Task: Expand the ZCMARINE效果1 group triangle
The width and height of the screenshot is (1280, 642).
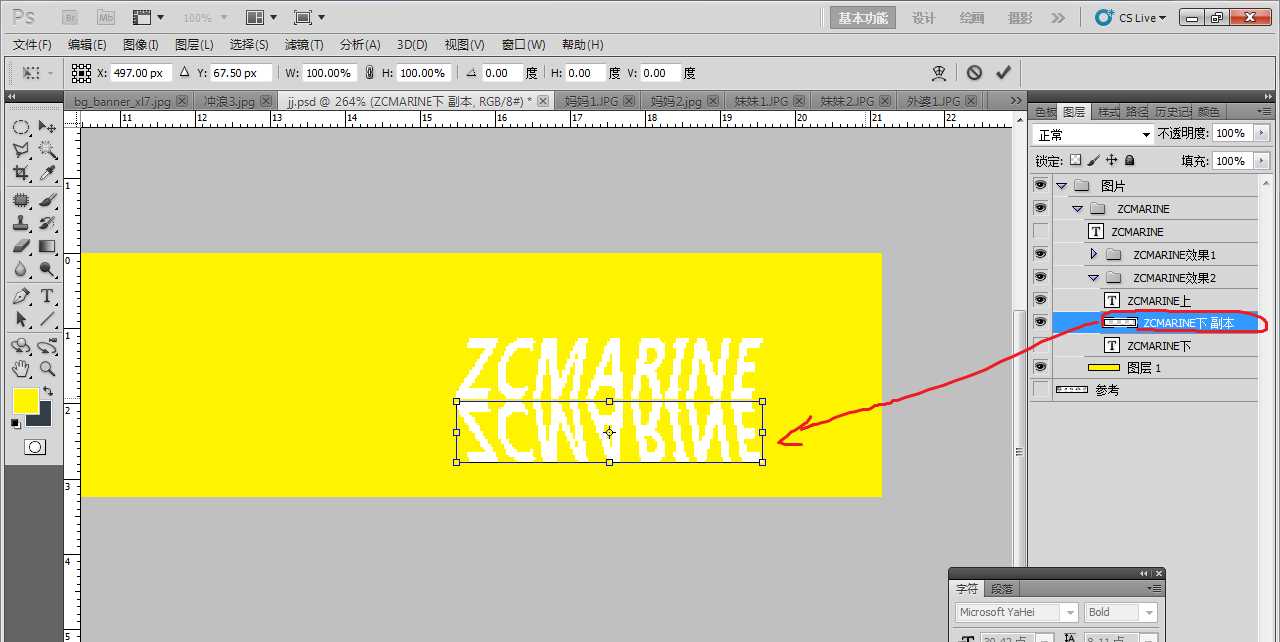Action: click(1093, 254)
